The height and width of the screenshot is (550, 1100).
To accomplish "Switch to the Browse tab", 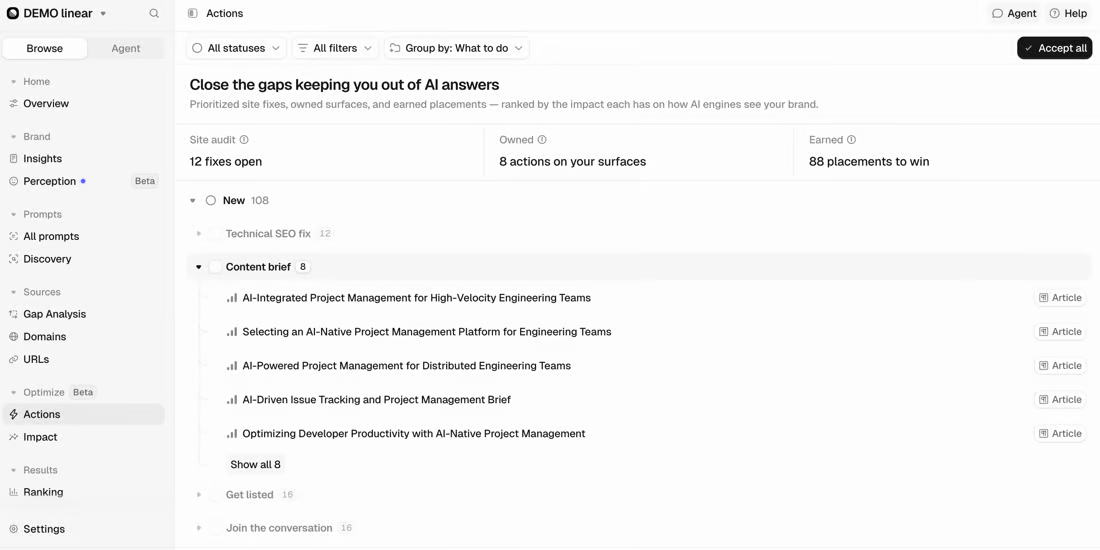I will pos(45,48).
